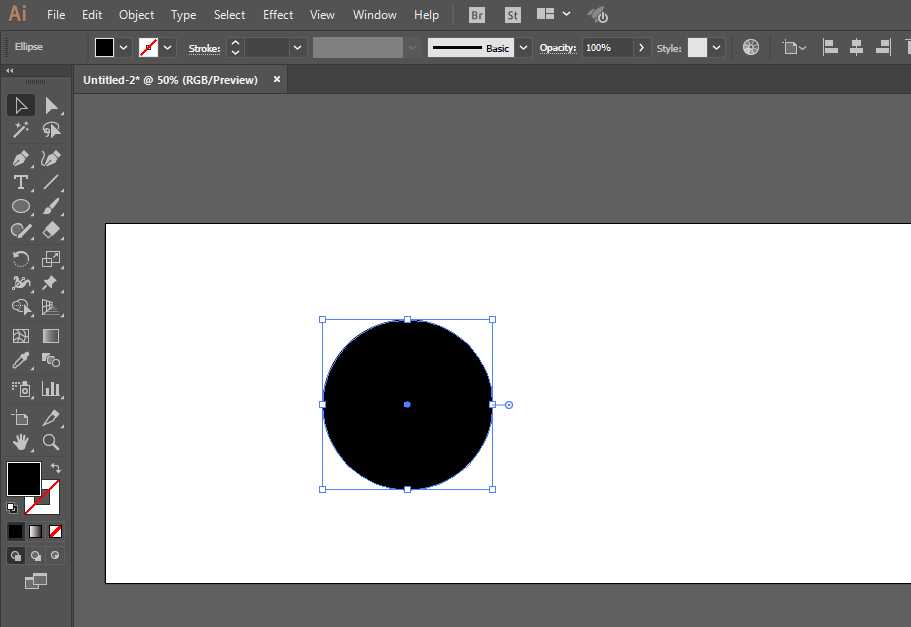Viewport: 911px width, 627px height.
Task: Activate the Gradient button below the swatches
Action: (x=35, y=531)
